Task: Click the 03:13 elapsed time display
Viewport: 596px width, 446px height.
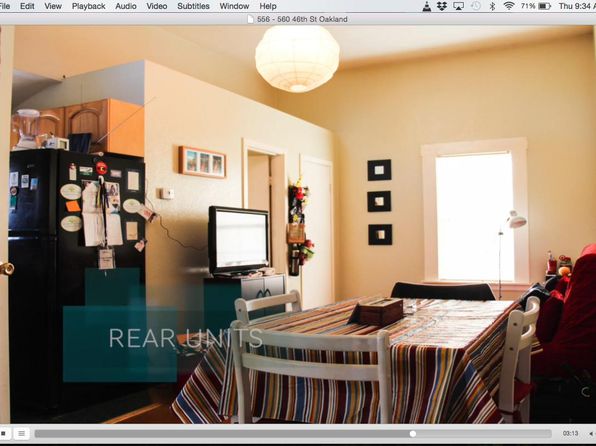Action: tap(570, 433)
